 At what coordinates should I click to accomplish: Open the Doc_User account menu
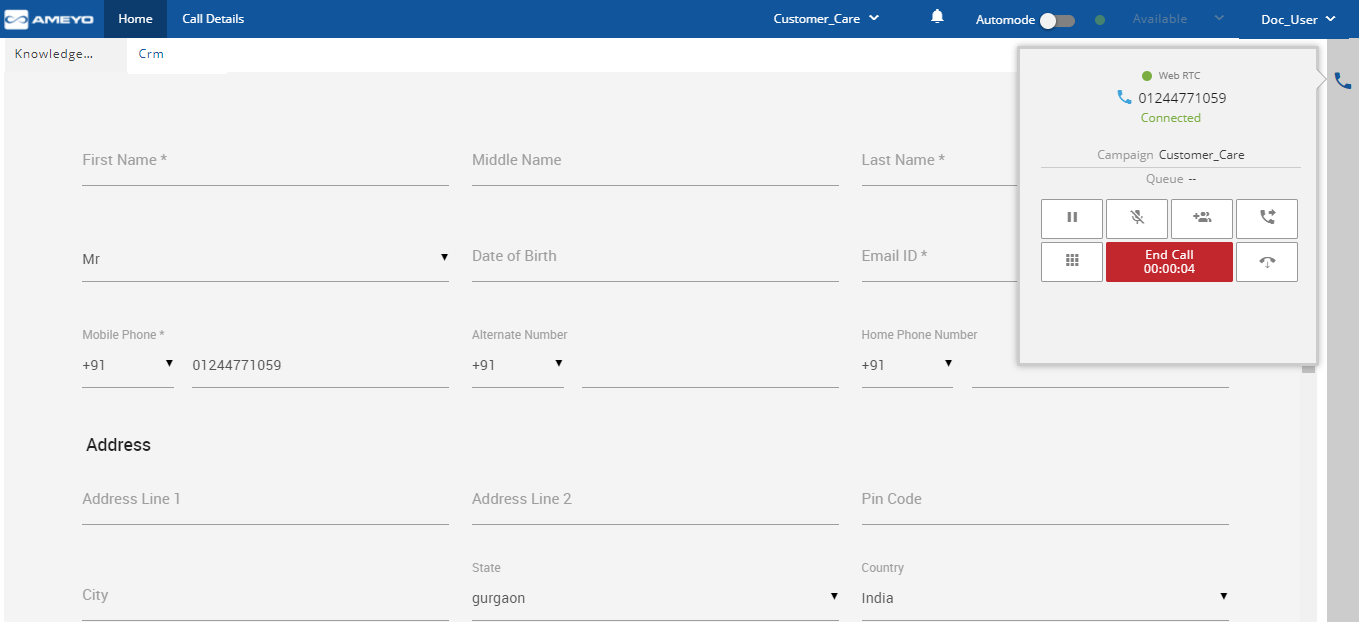click(x=1298, y=19)
